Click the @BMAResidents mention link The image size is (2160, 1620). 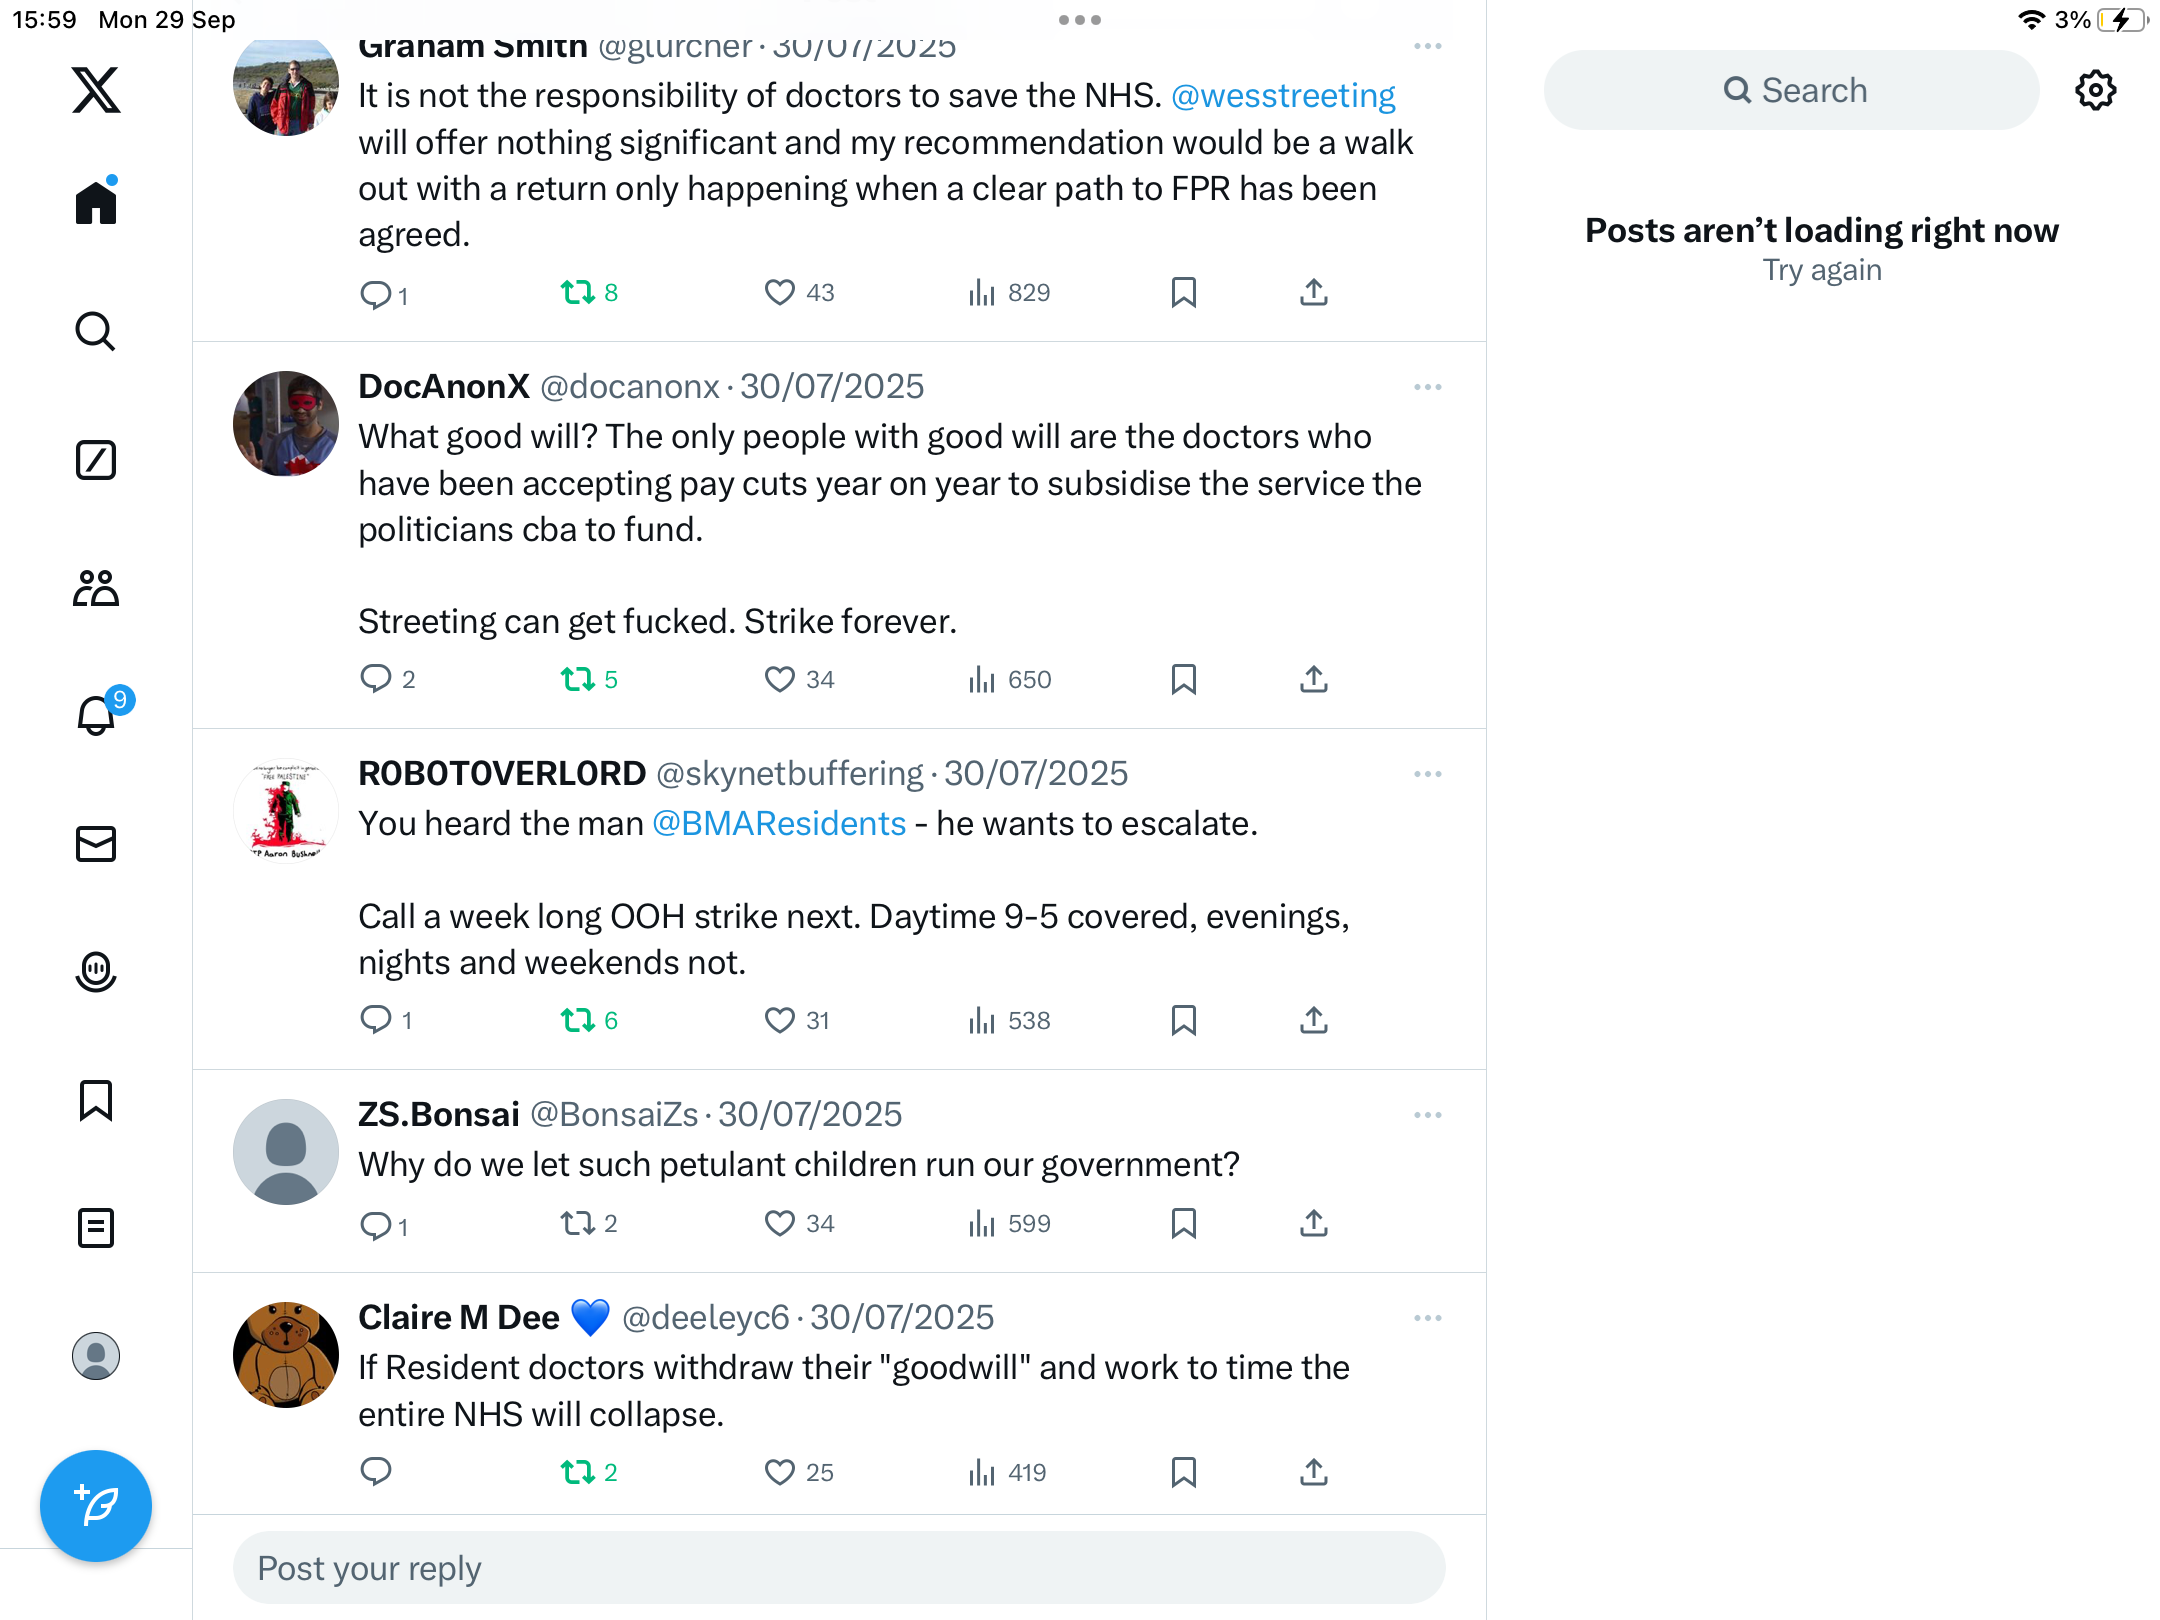coord(779,824)
